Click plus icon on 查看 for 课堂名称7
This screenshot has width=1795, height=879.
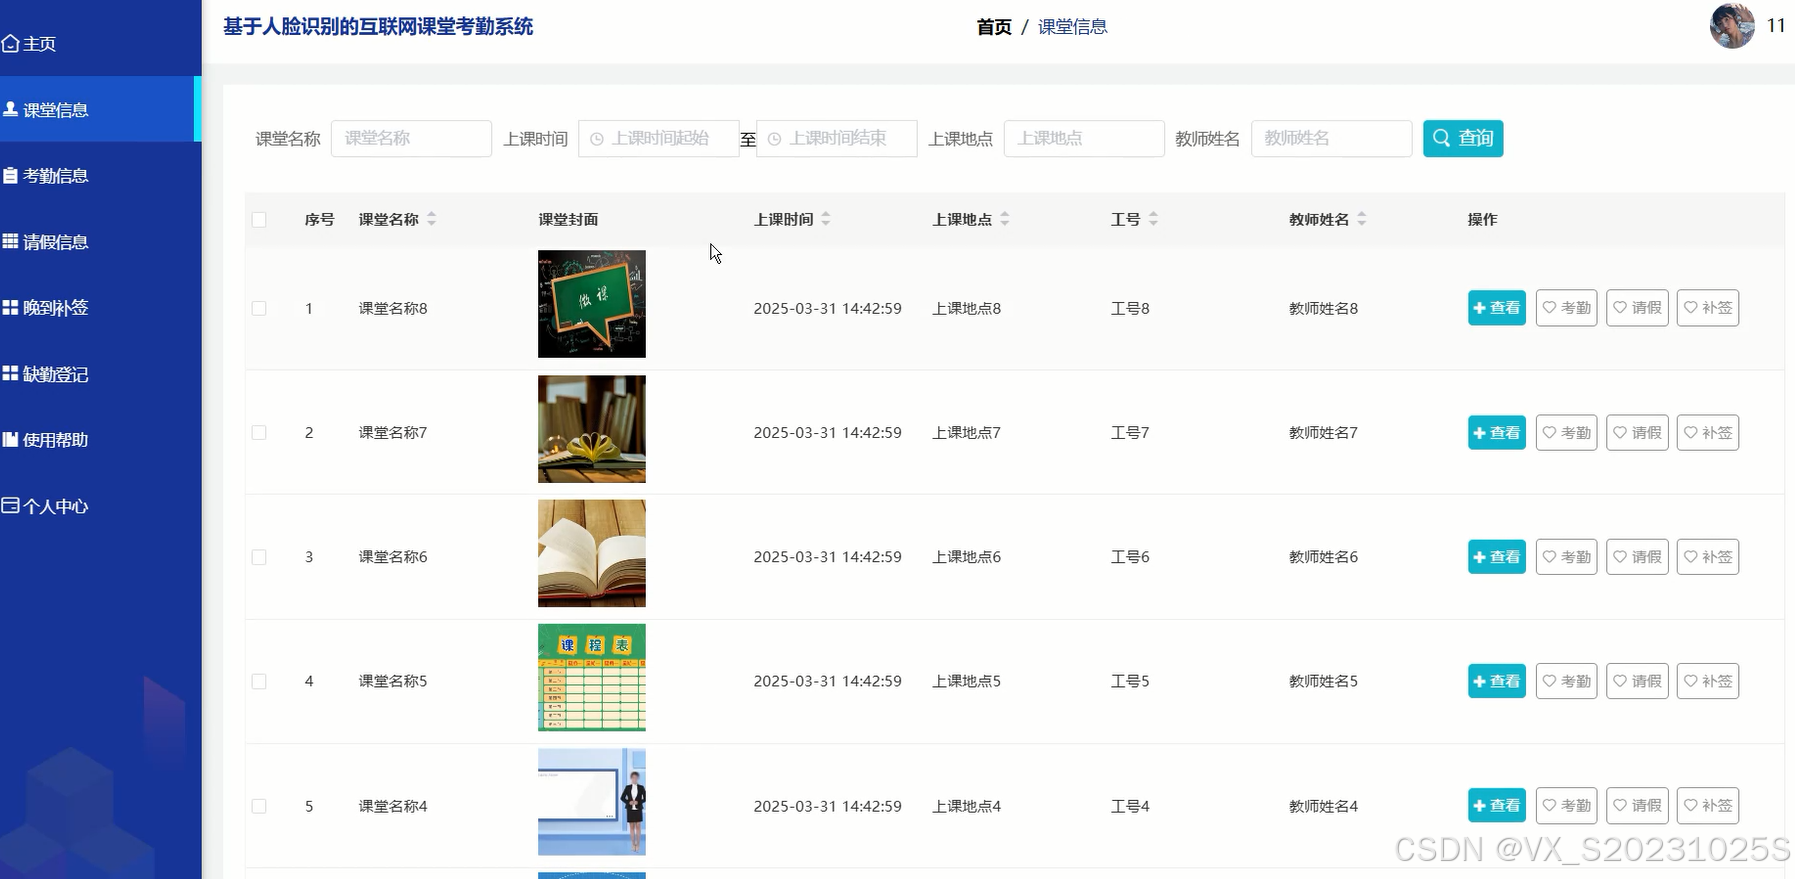point(1480,433)
